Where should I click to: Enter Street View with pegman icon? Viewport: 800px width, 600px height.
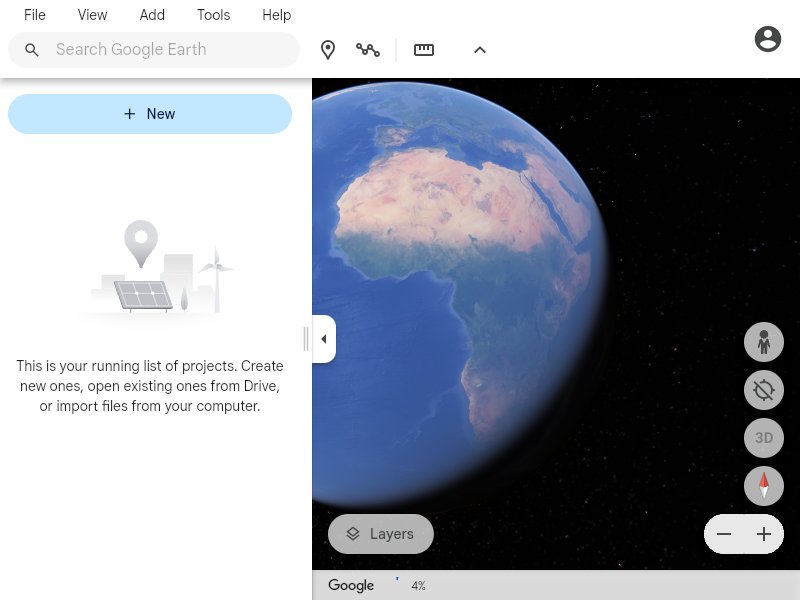763,342
